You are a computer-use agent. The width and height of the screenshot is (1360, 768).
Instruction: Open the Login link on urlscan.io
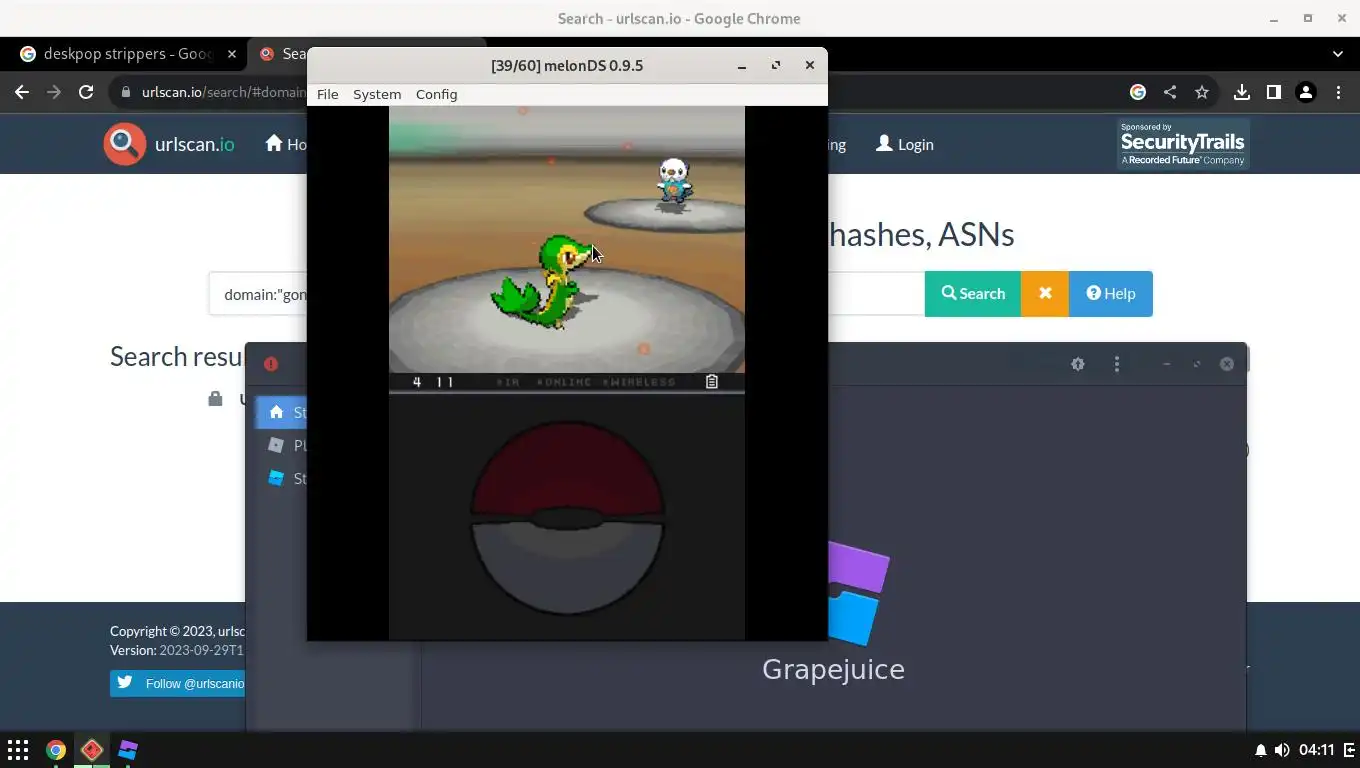(x=904, y=144)
